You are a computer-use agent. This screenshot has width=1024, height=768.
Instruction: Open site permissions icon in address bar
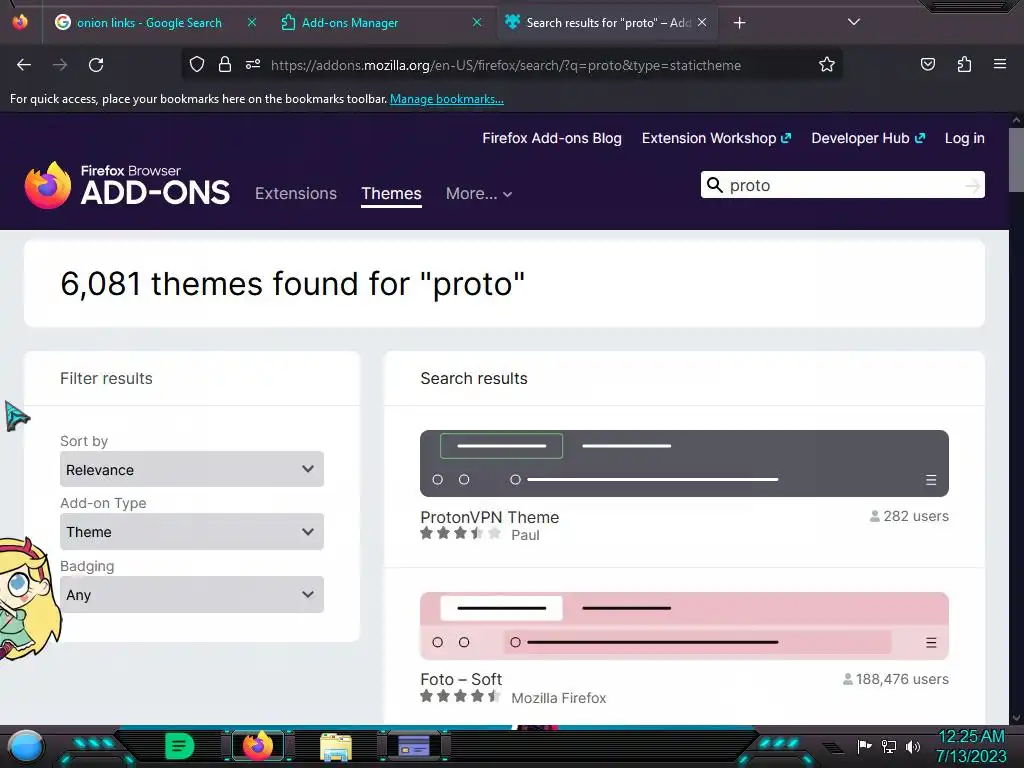[x=253, y=64]
